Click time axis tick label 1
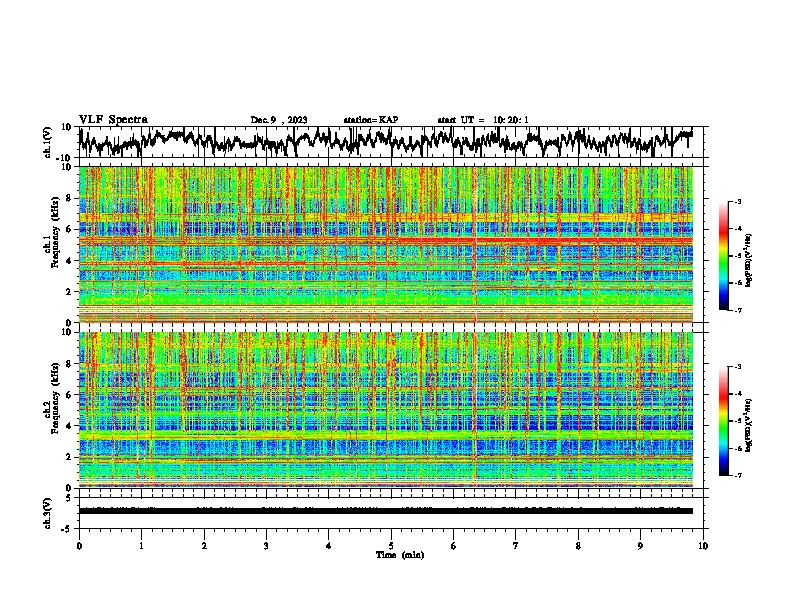 coord(141,546)
